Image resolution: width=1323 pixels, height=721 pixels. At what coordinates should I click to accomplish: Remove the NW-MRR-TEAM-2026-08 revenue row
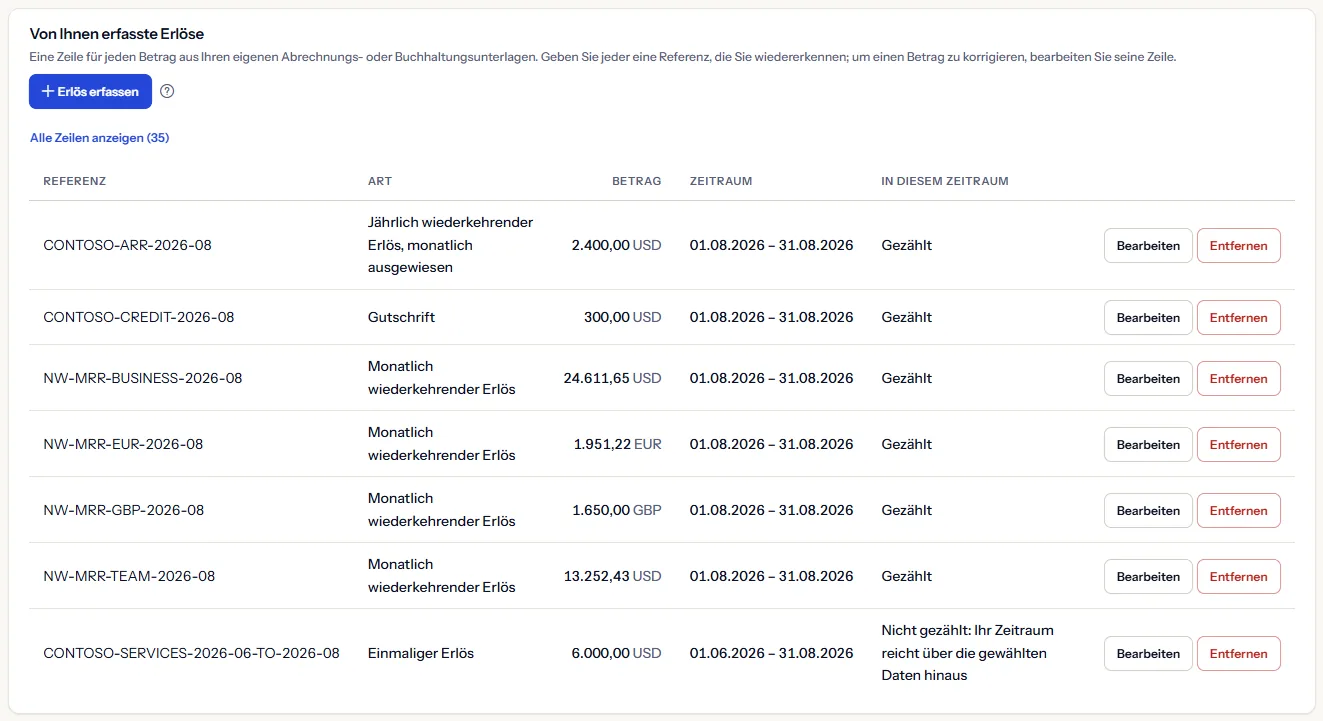1238,576
